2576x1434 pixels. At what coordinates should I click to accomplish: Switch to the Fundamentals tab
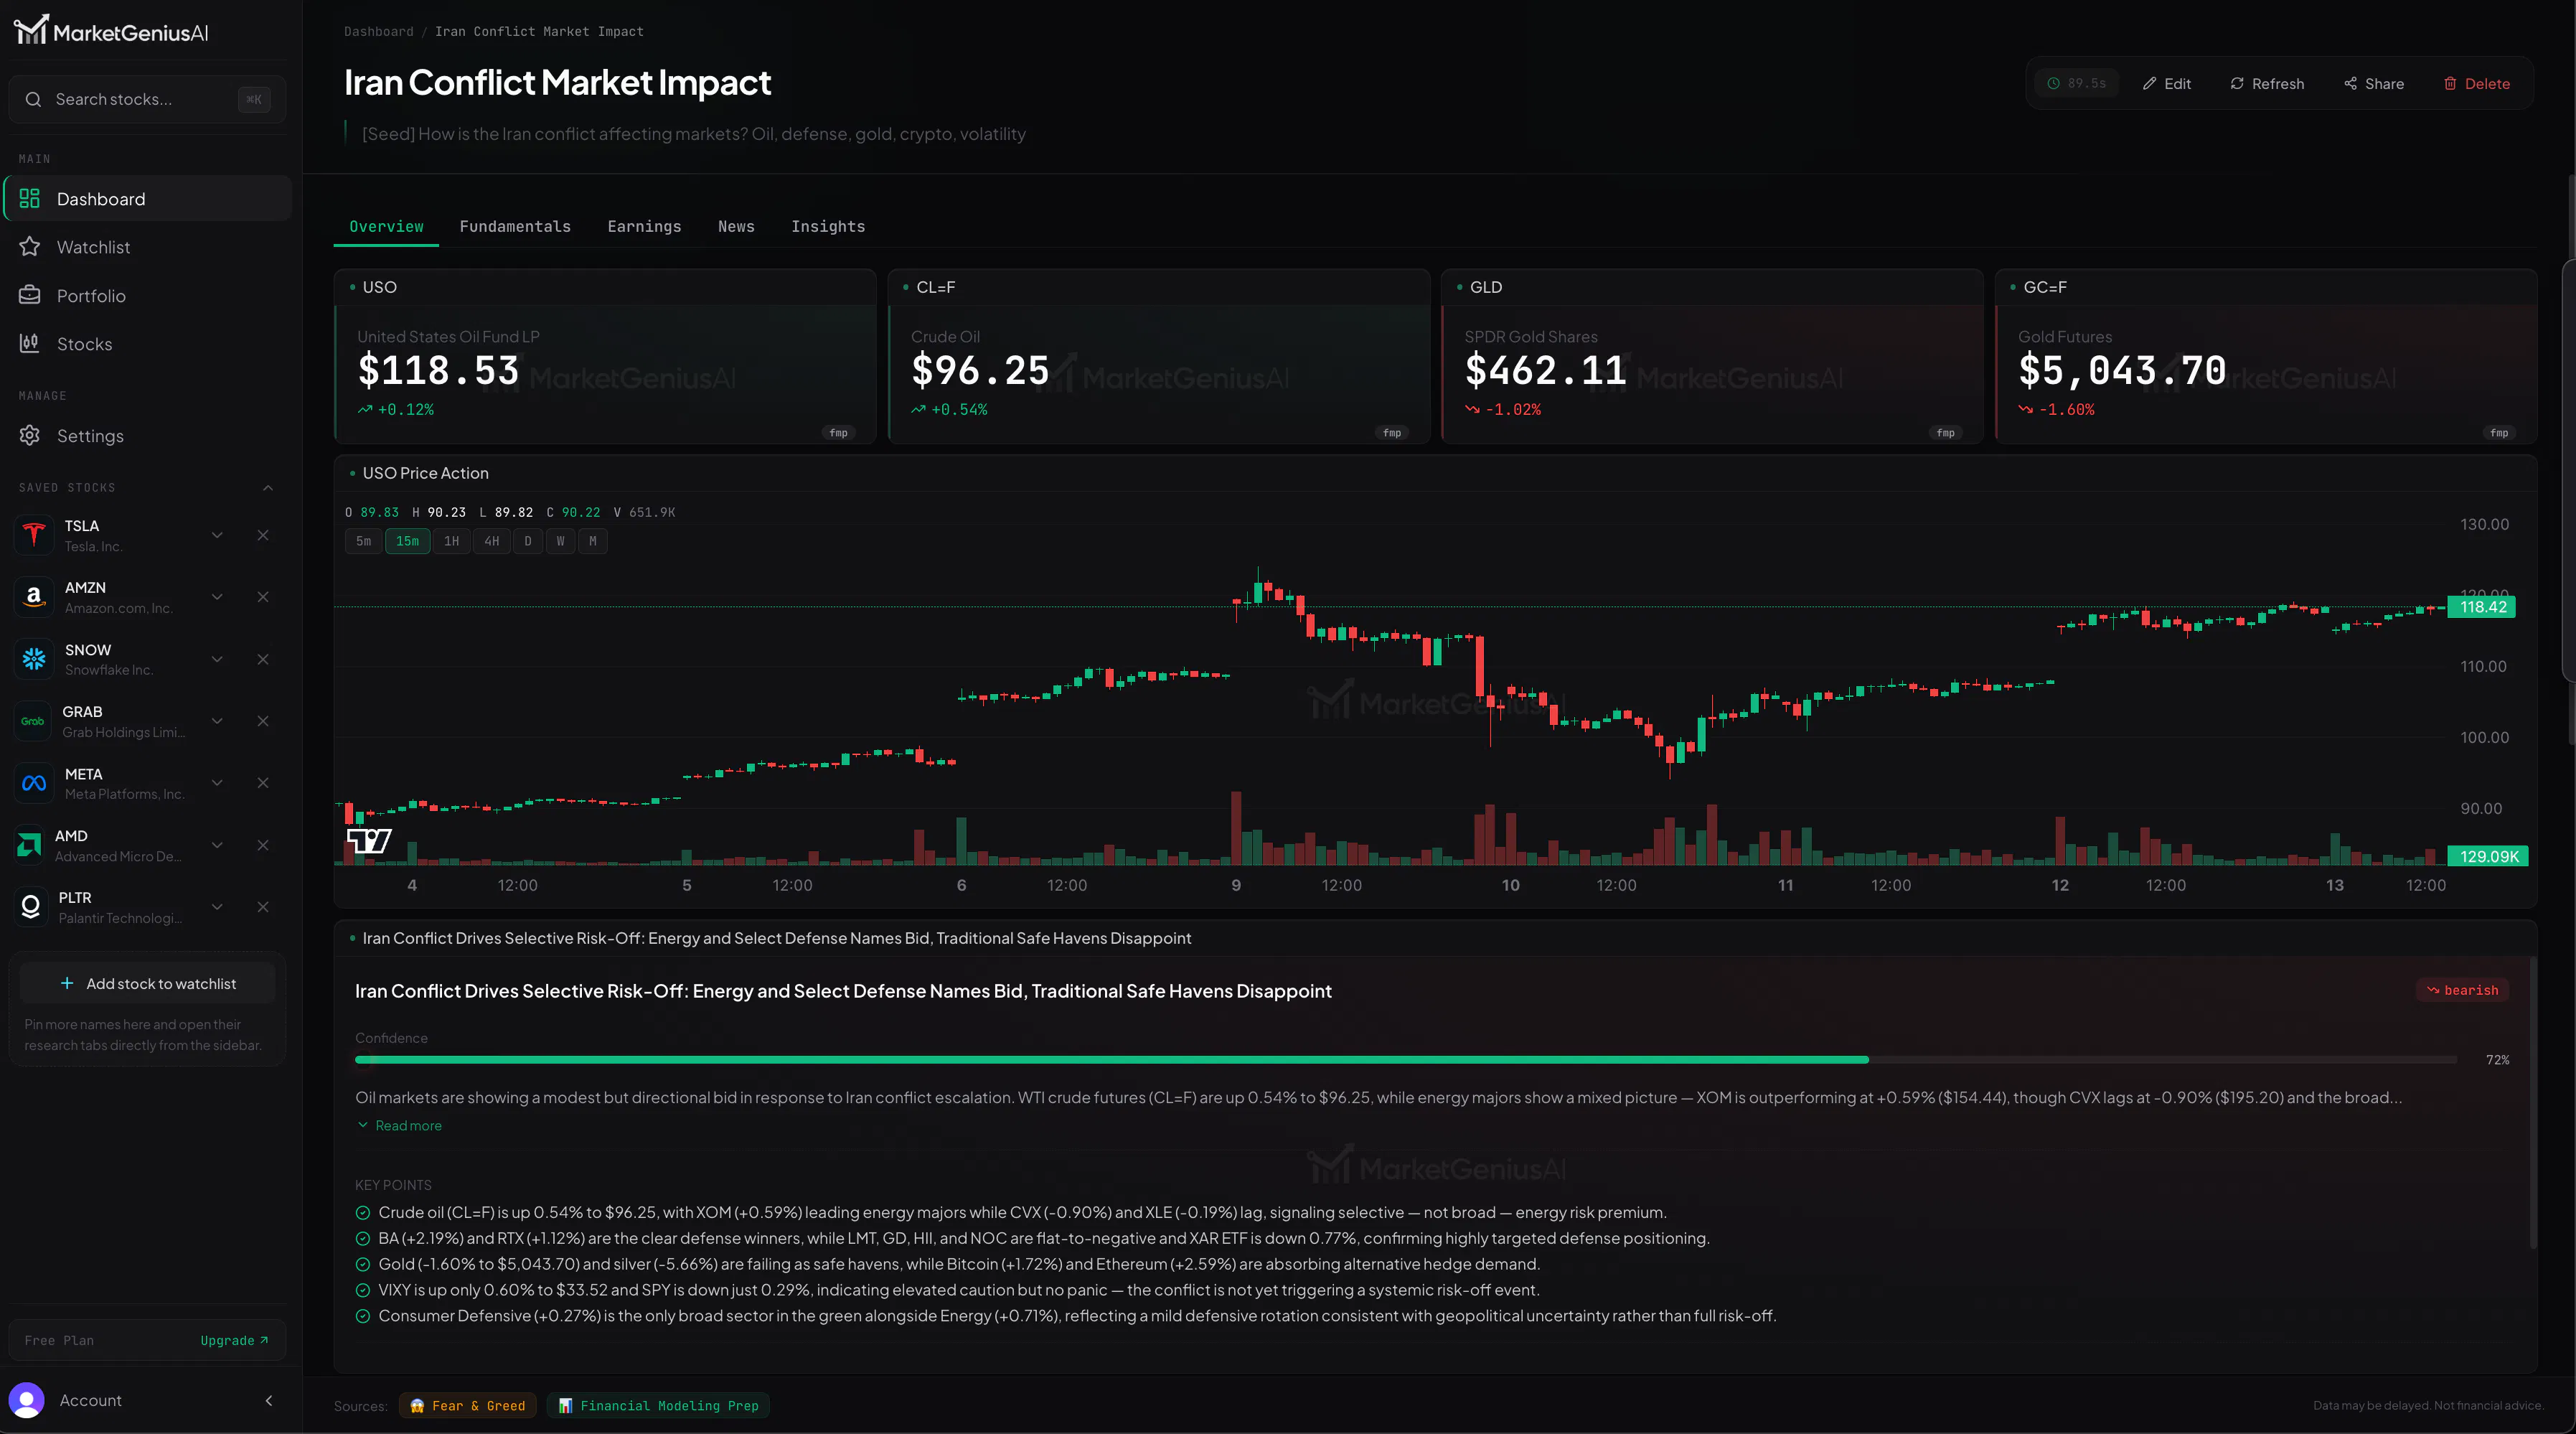(x=515, y=226)
